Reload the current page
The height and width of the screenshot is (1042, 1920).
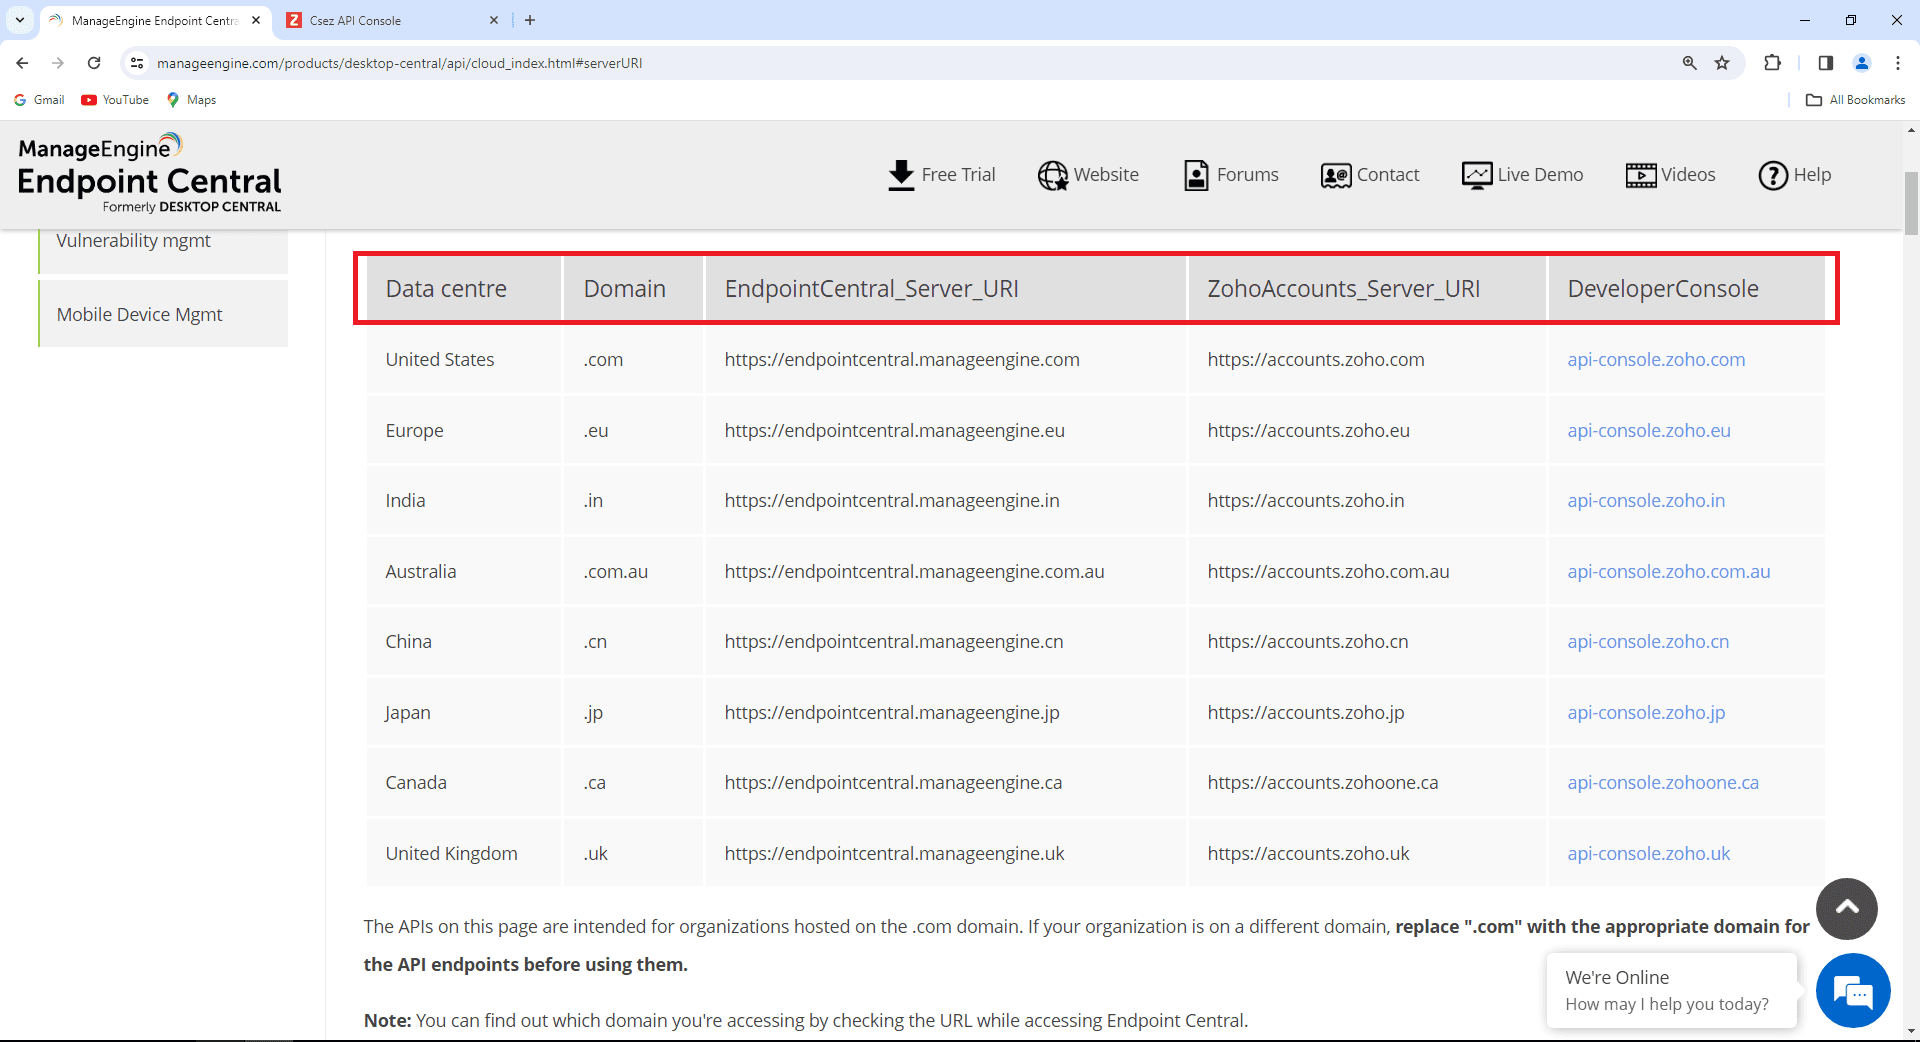tap(94, 63)
